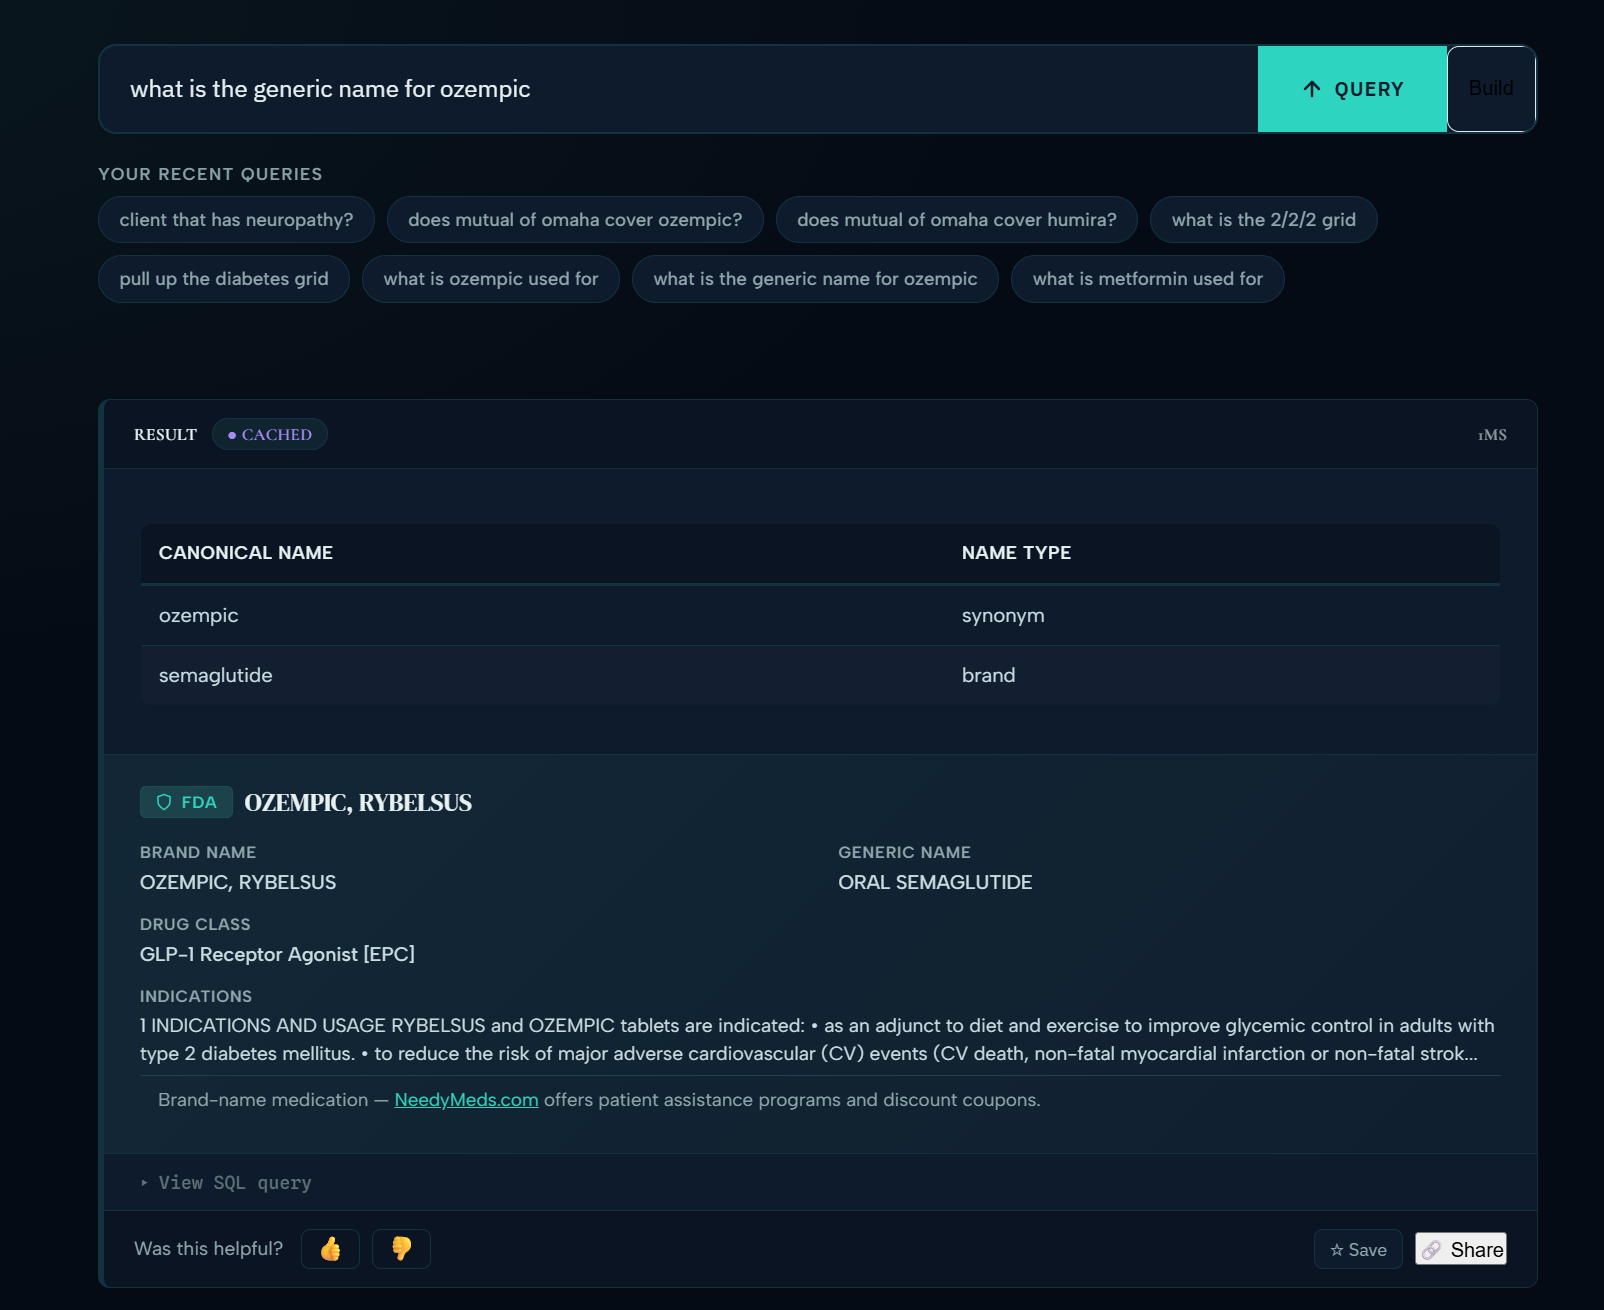The height and width of the screenshot is (1310, 1604).
Task: Select recent query 'what is metformin used for'
Action: click(x=1148, y=279)
